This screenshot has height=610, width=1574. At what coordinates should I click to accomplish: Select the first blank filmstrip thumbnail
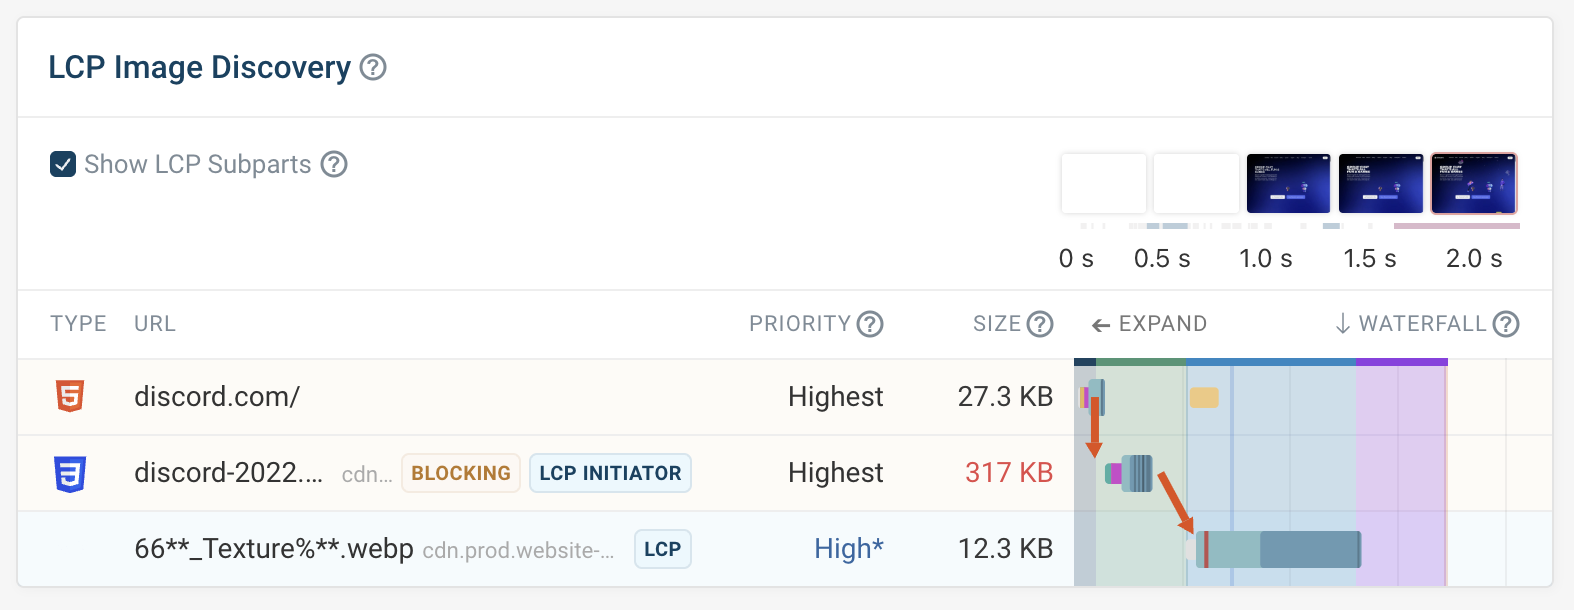tap(1104, 183)
